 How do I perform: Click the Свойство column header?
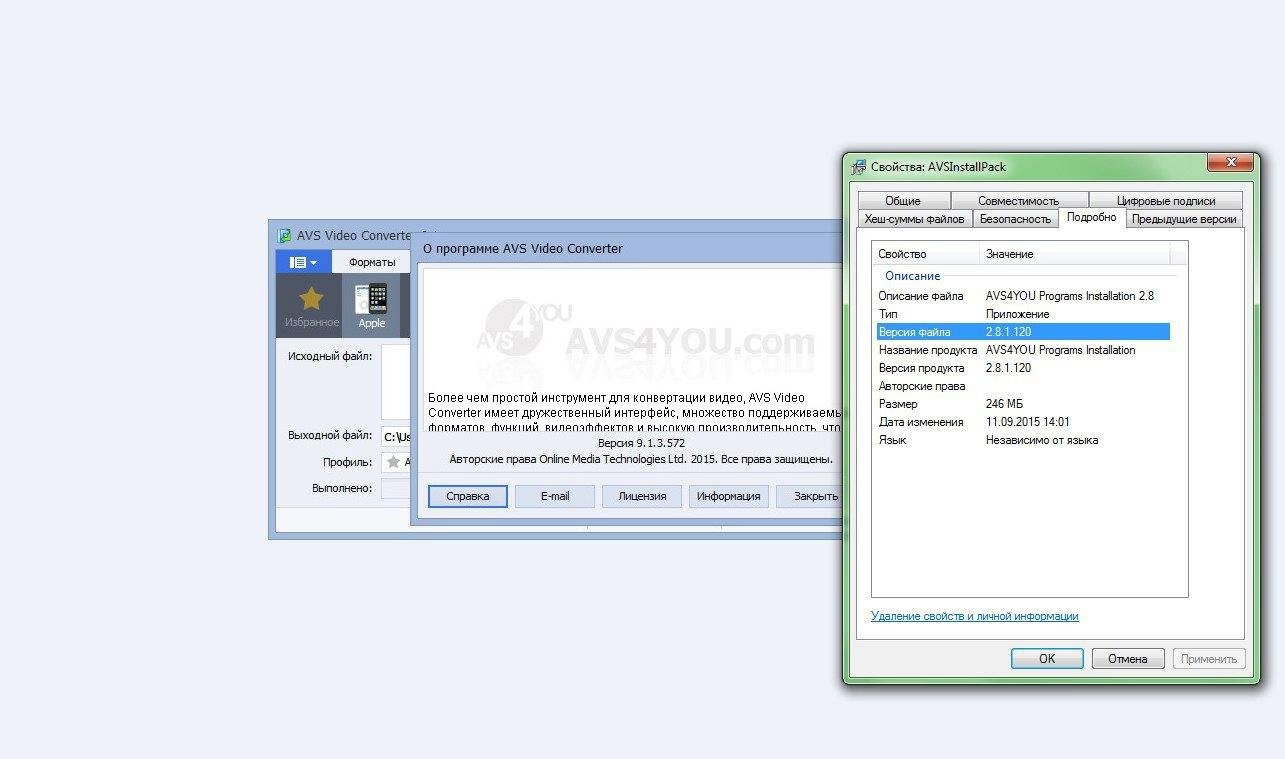point(926,254)
